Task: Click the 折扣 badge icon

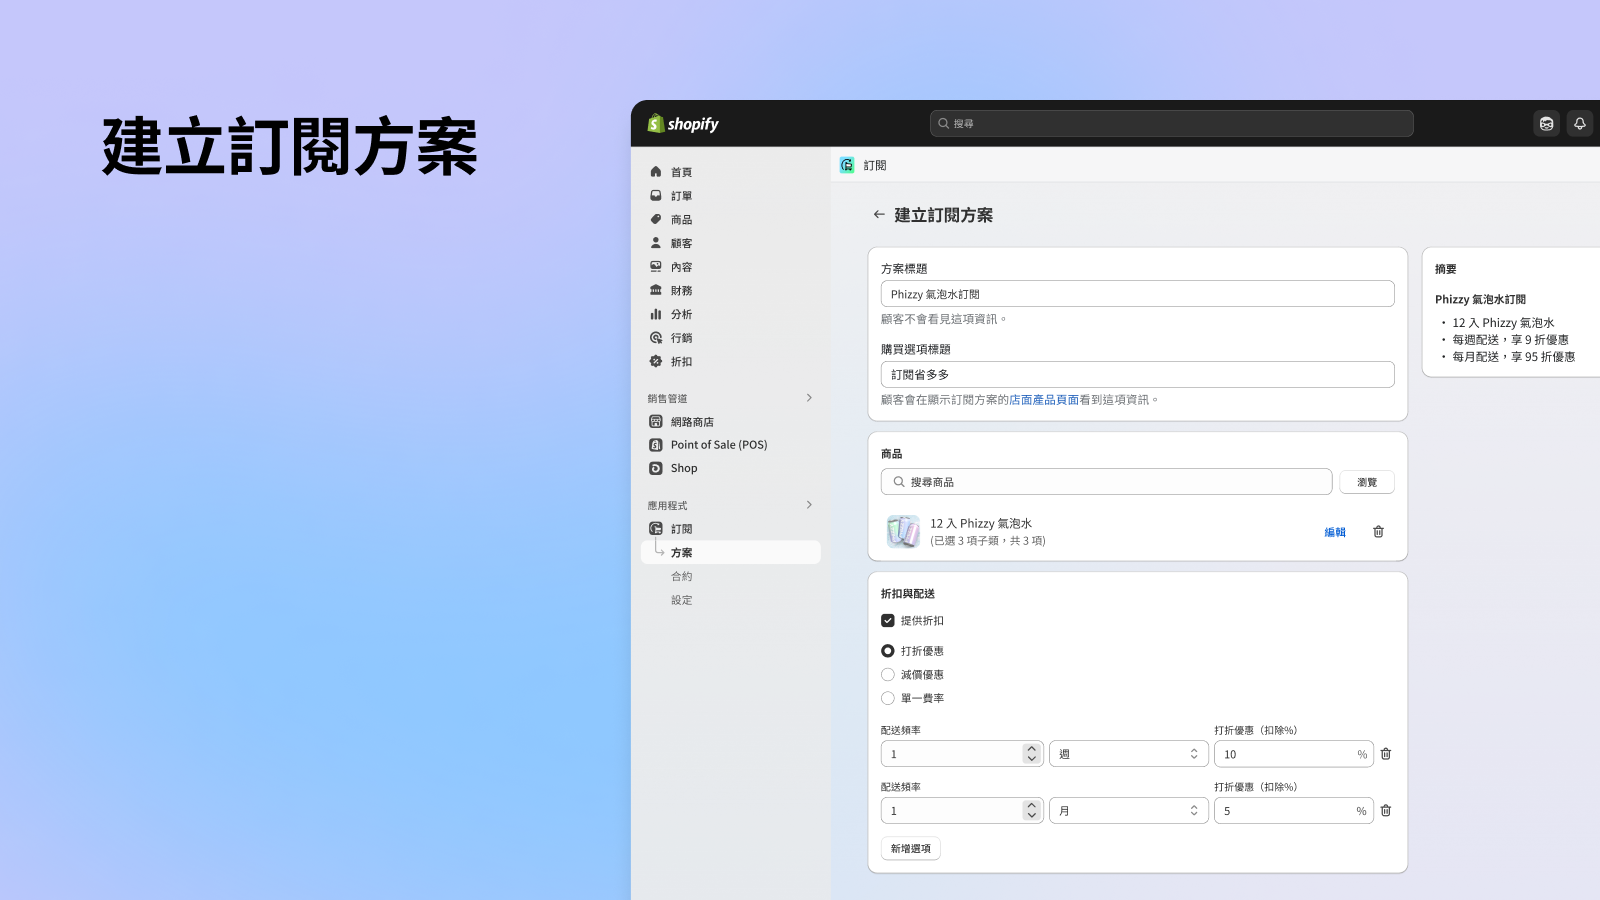Action: coord(656,361)
